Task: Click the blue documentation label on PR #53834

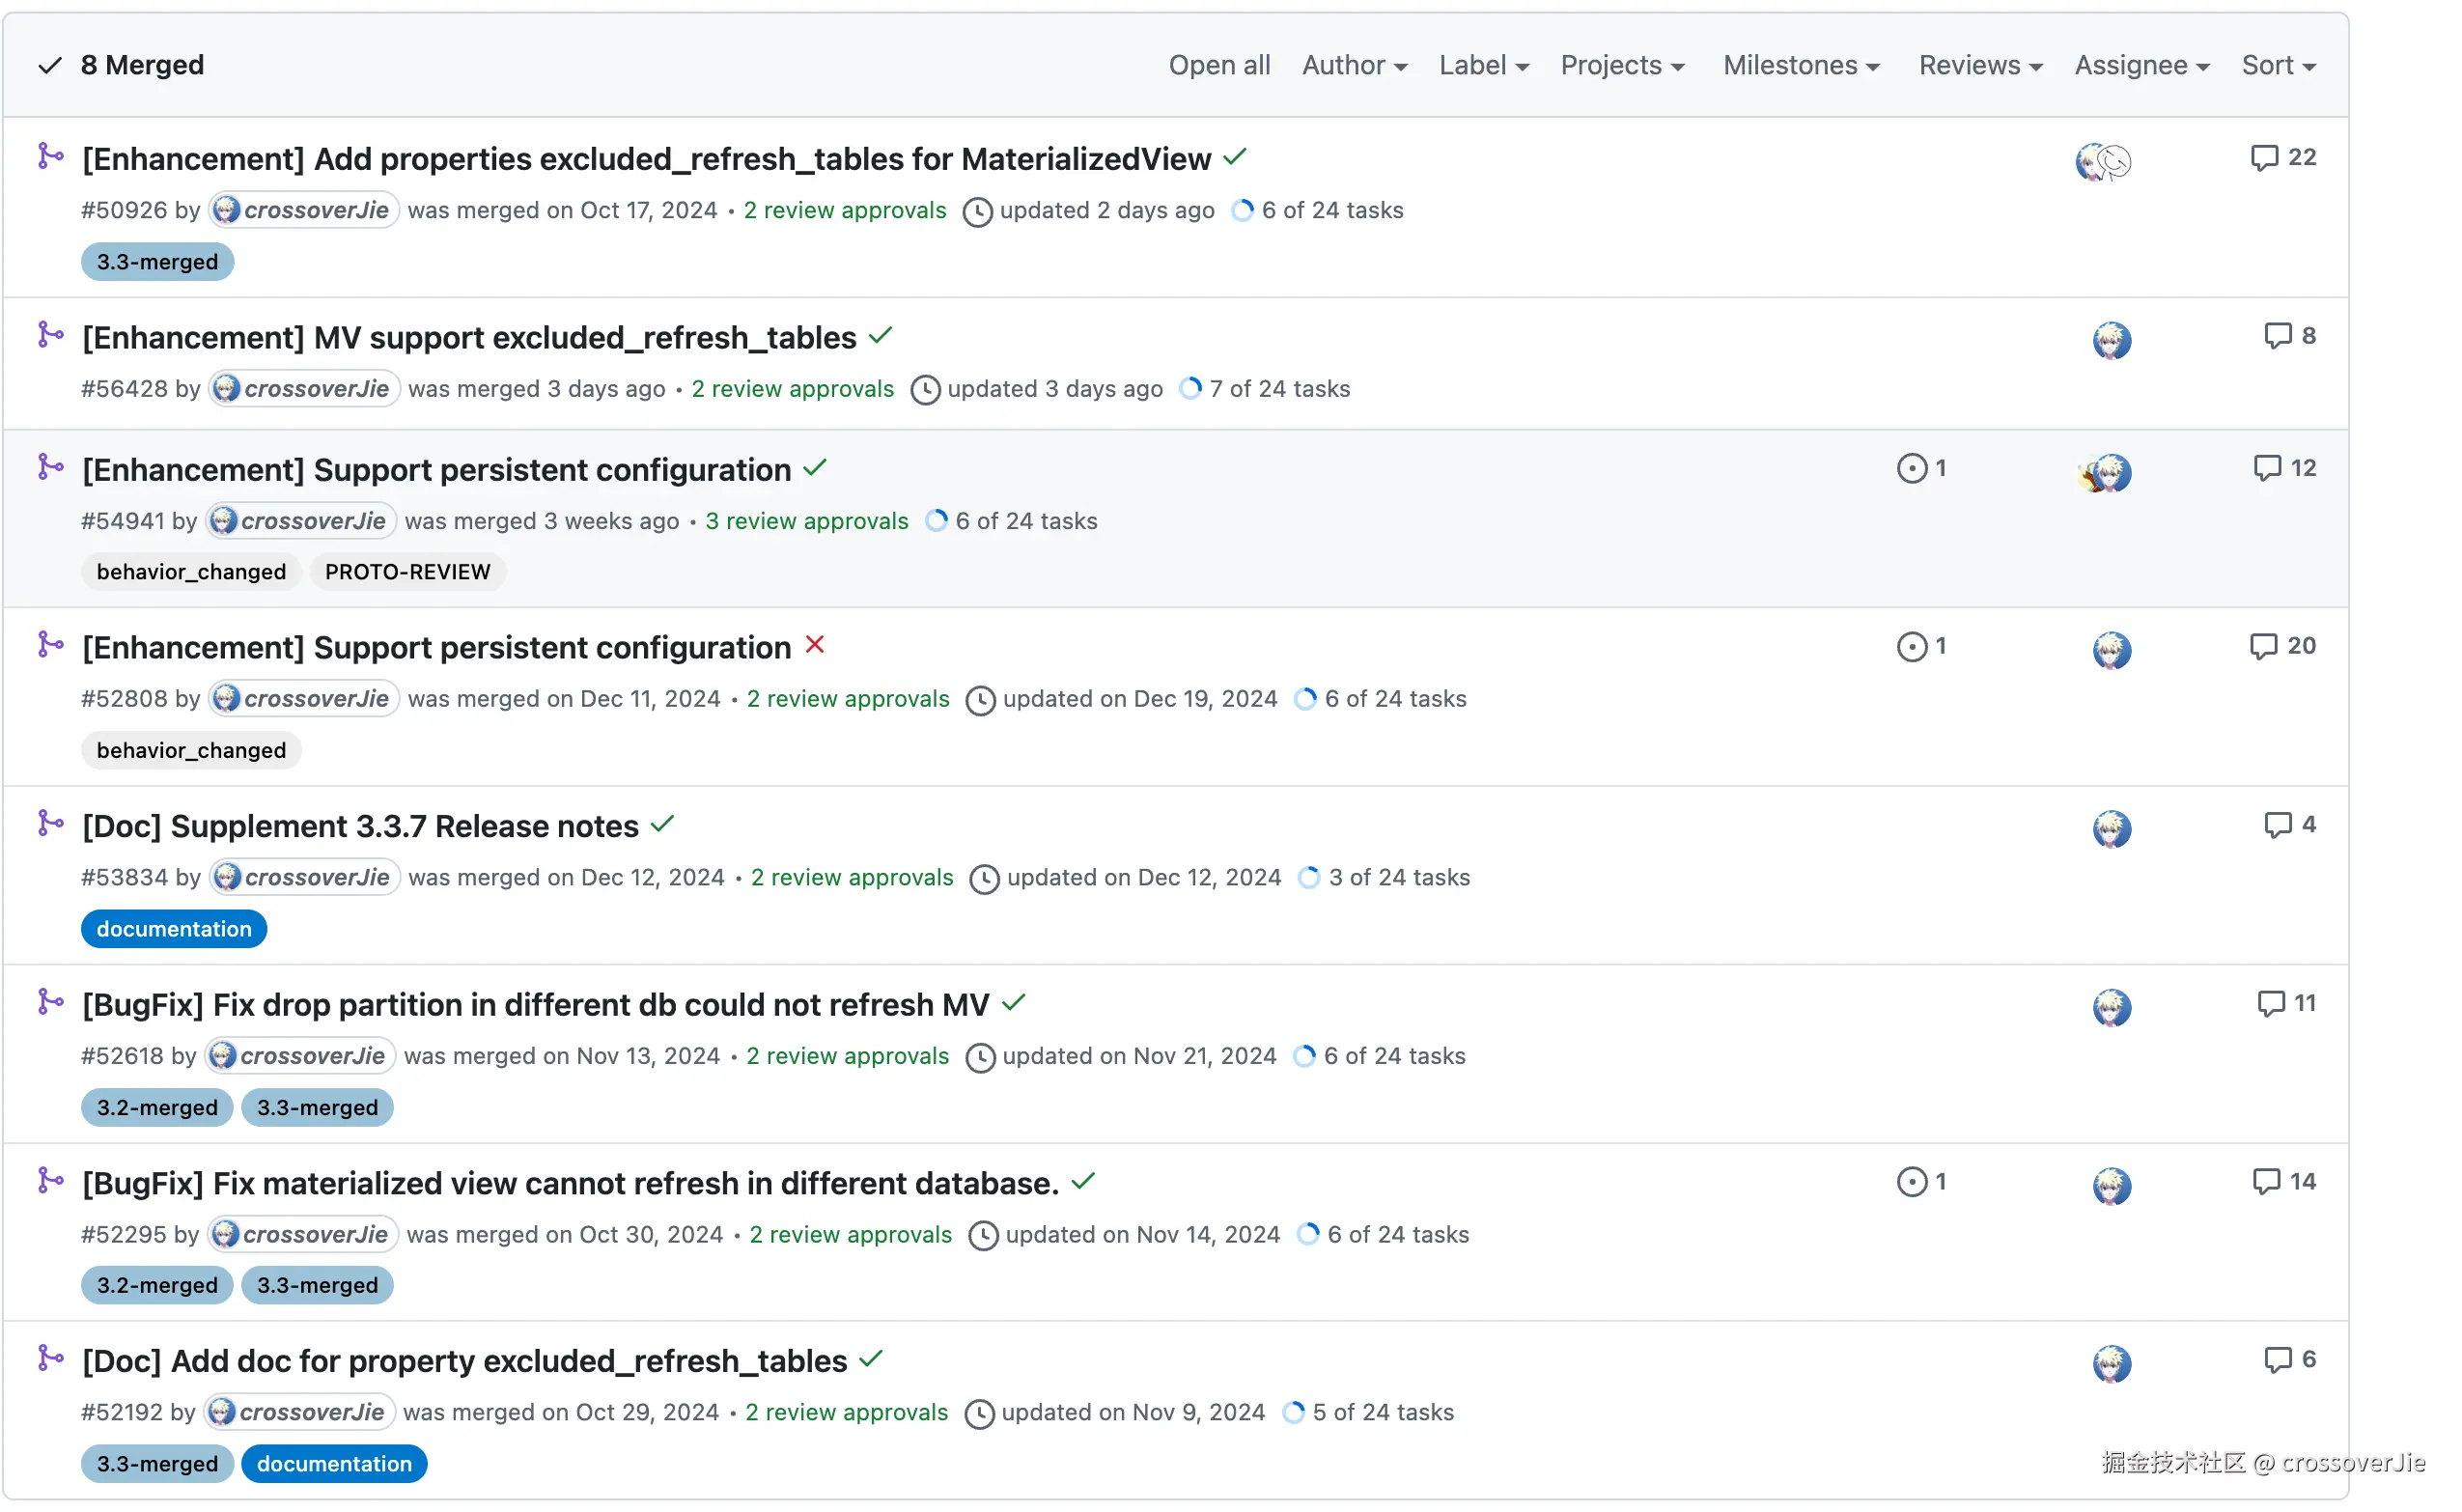Action: pyautogui.click(x=174, y=928)
